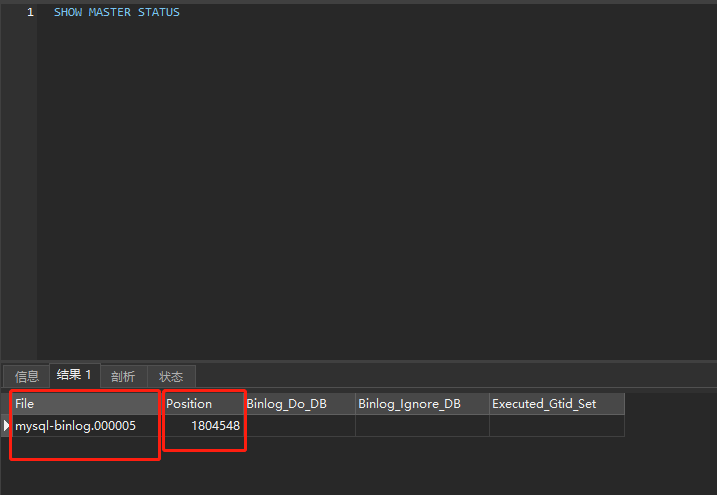717x495 pixels.
Task: Select the Binlog_Do_DB column header
Action: (x=299, y=404)
